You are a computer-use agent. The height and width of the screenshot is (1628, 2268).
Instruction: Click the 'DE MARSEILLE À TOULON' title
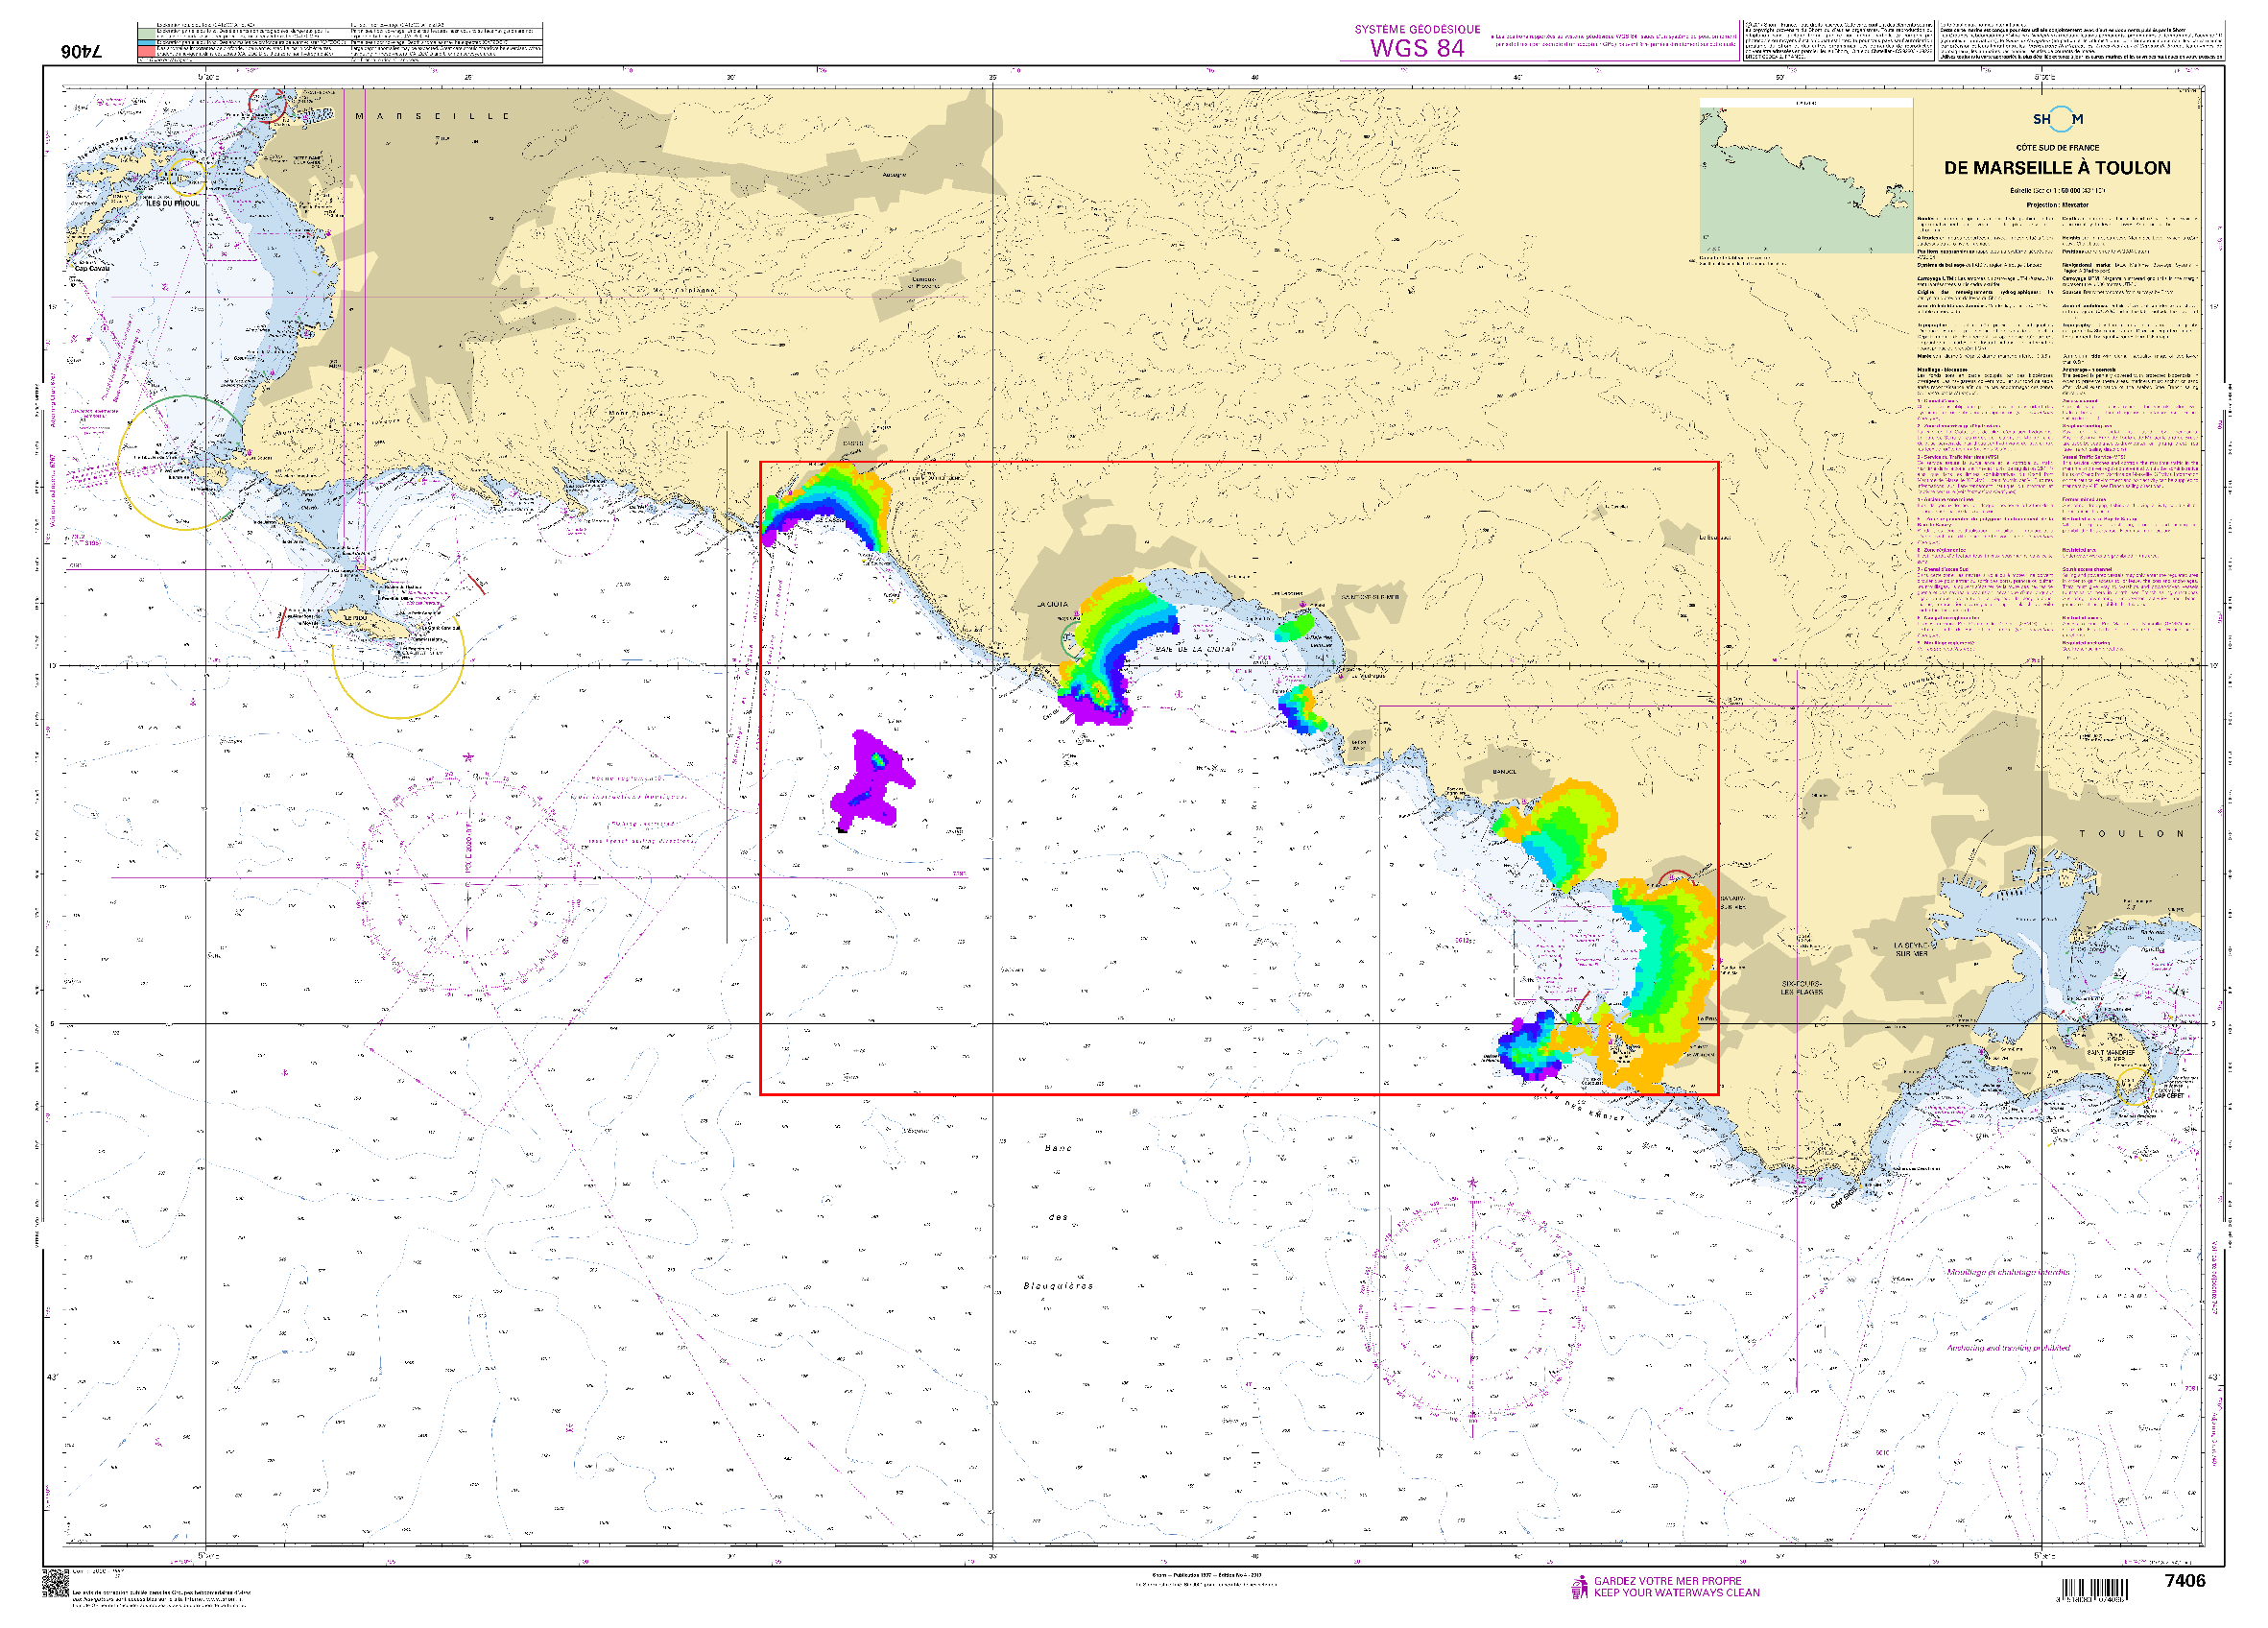2057,168
